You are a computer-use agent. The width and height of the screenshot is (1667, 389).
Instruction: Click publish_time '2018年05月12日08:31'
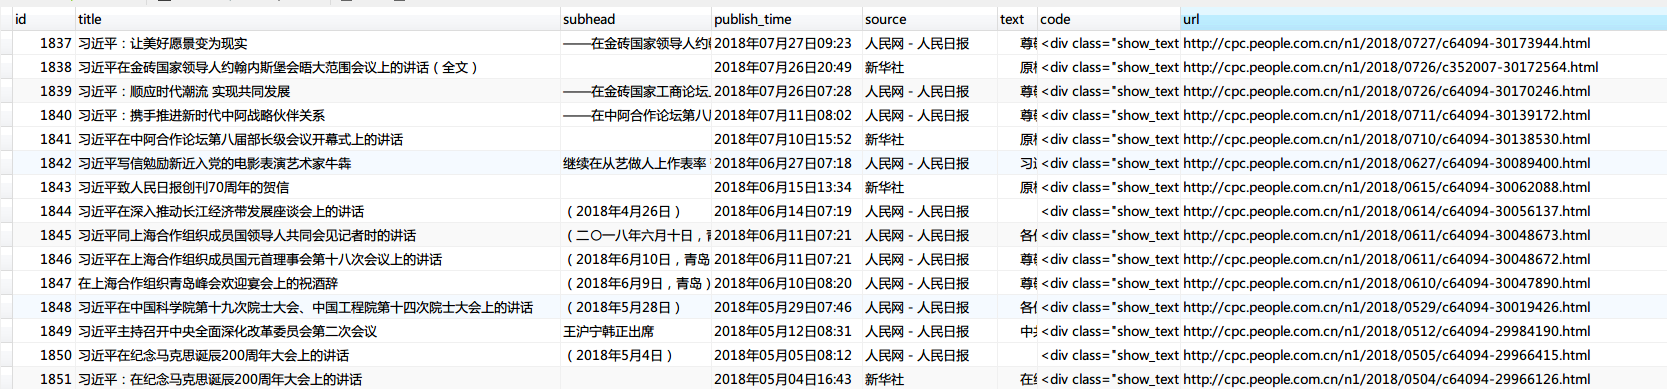point(783,331)
